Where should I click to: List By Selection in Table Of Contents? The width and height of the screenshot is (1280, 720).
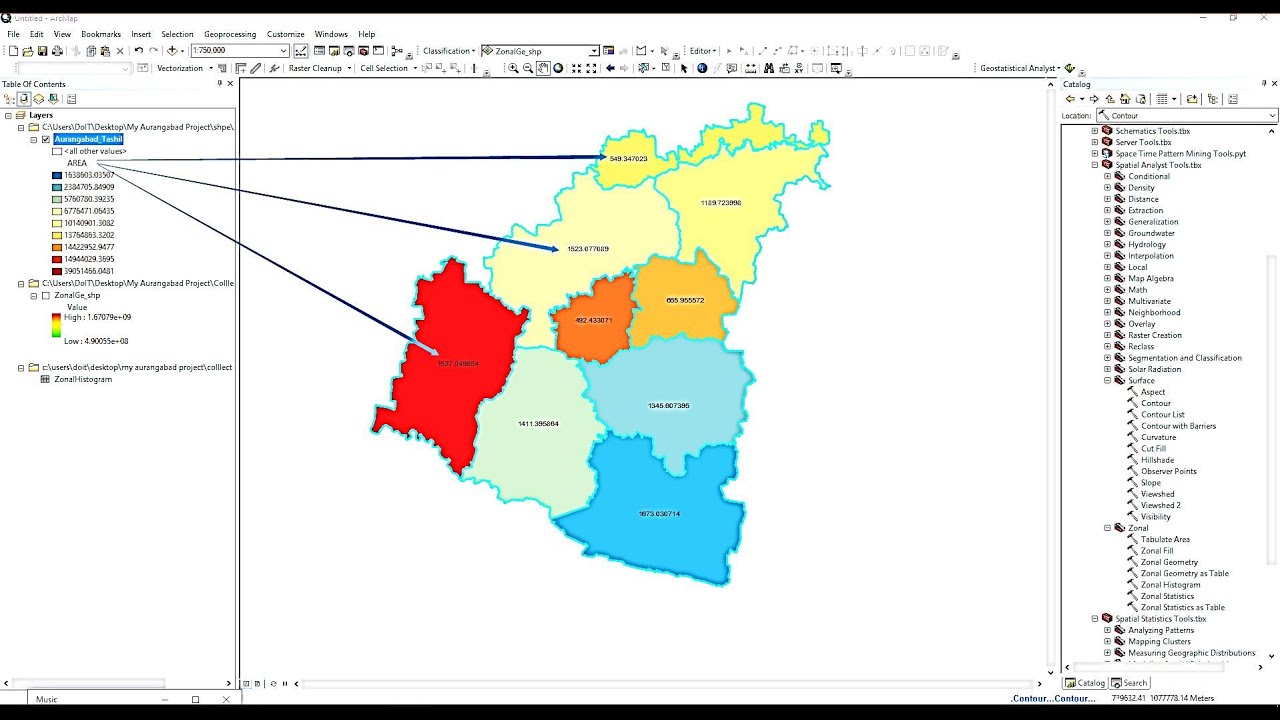[x=53, y=99]
